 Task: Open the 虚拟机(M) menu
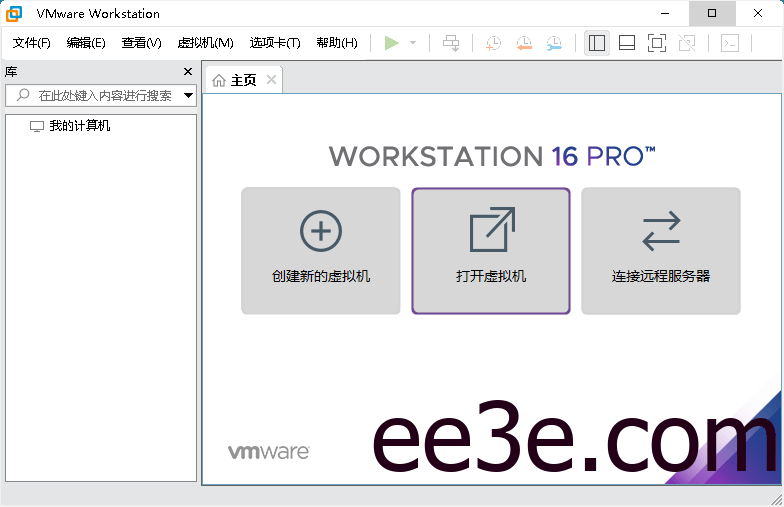(206, 43)
